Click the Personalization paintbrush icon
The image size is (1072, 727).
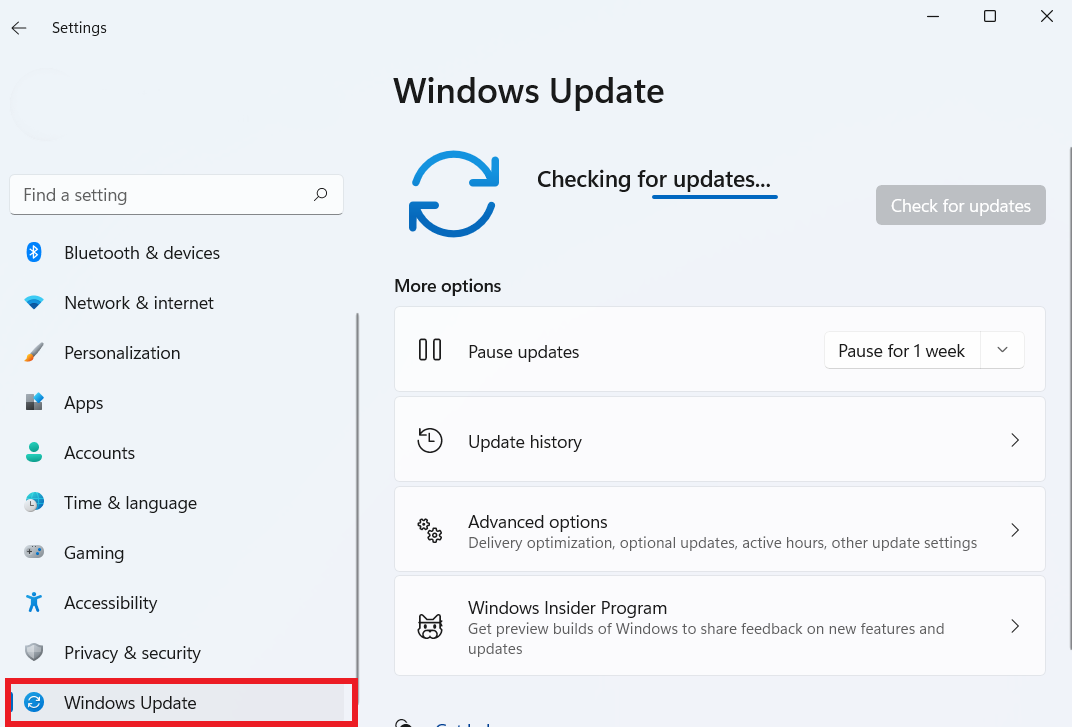pos(34,352)
